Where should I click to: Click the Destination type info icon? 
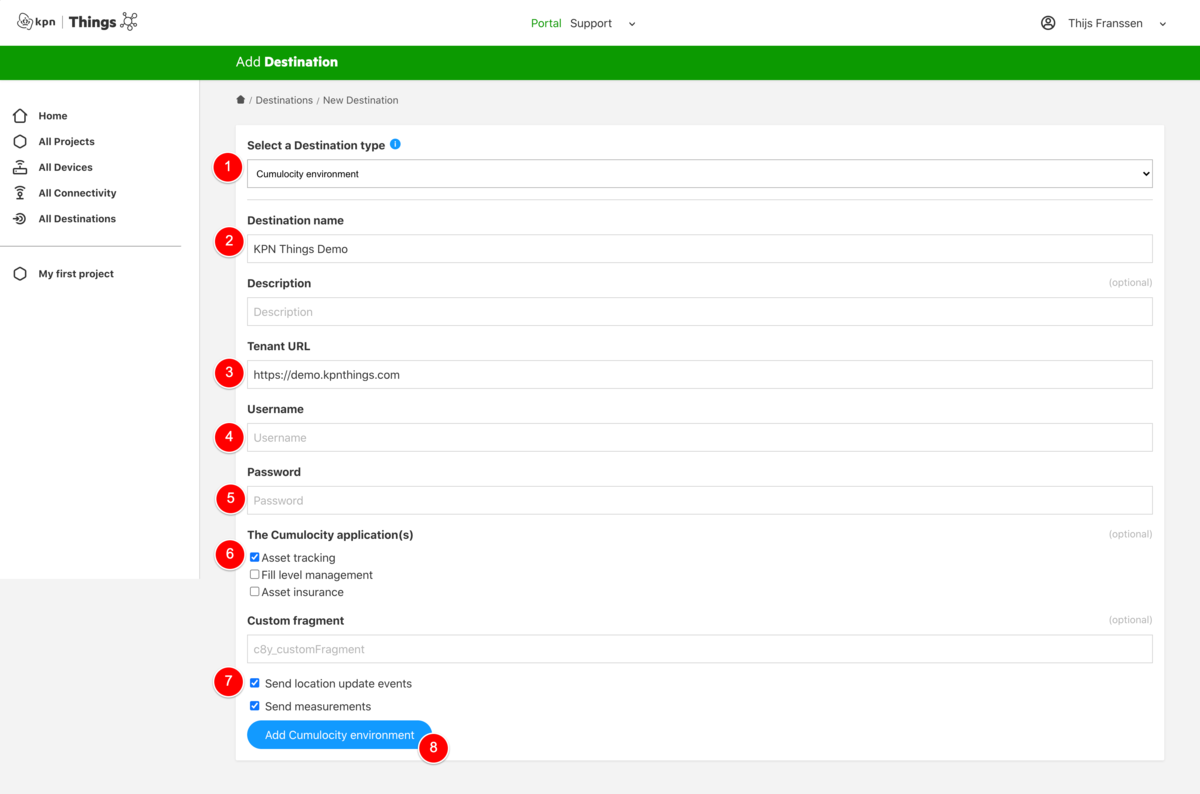pyautogui.click(x=395, y=144)
